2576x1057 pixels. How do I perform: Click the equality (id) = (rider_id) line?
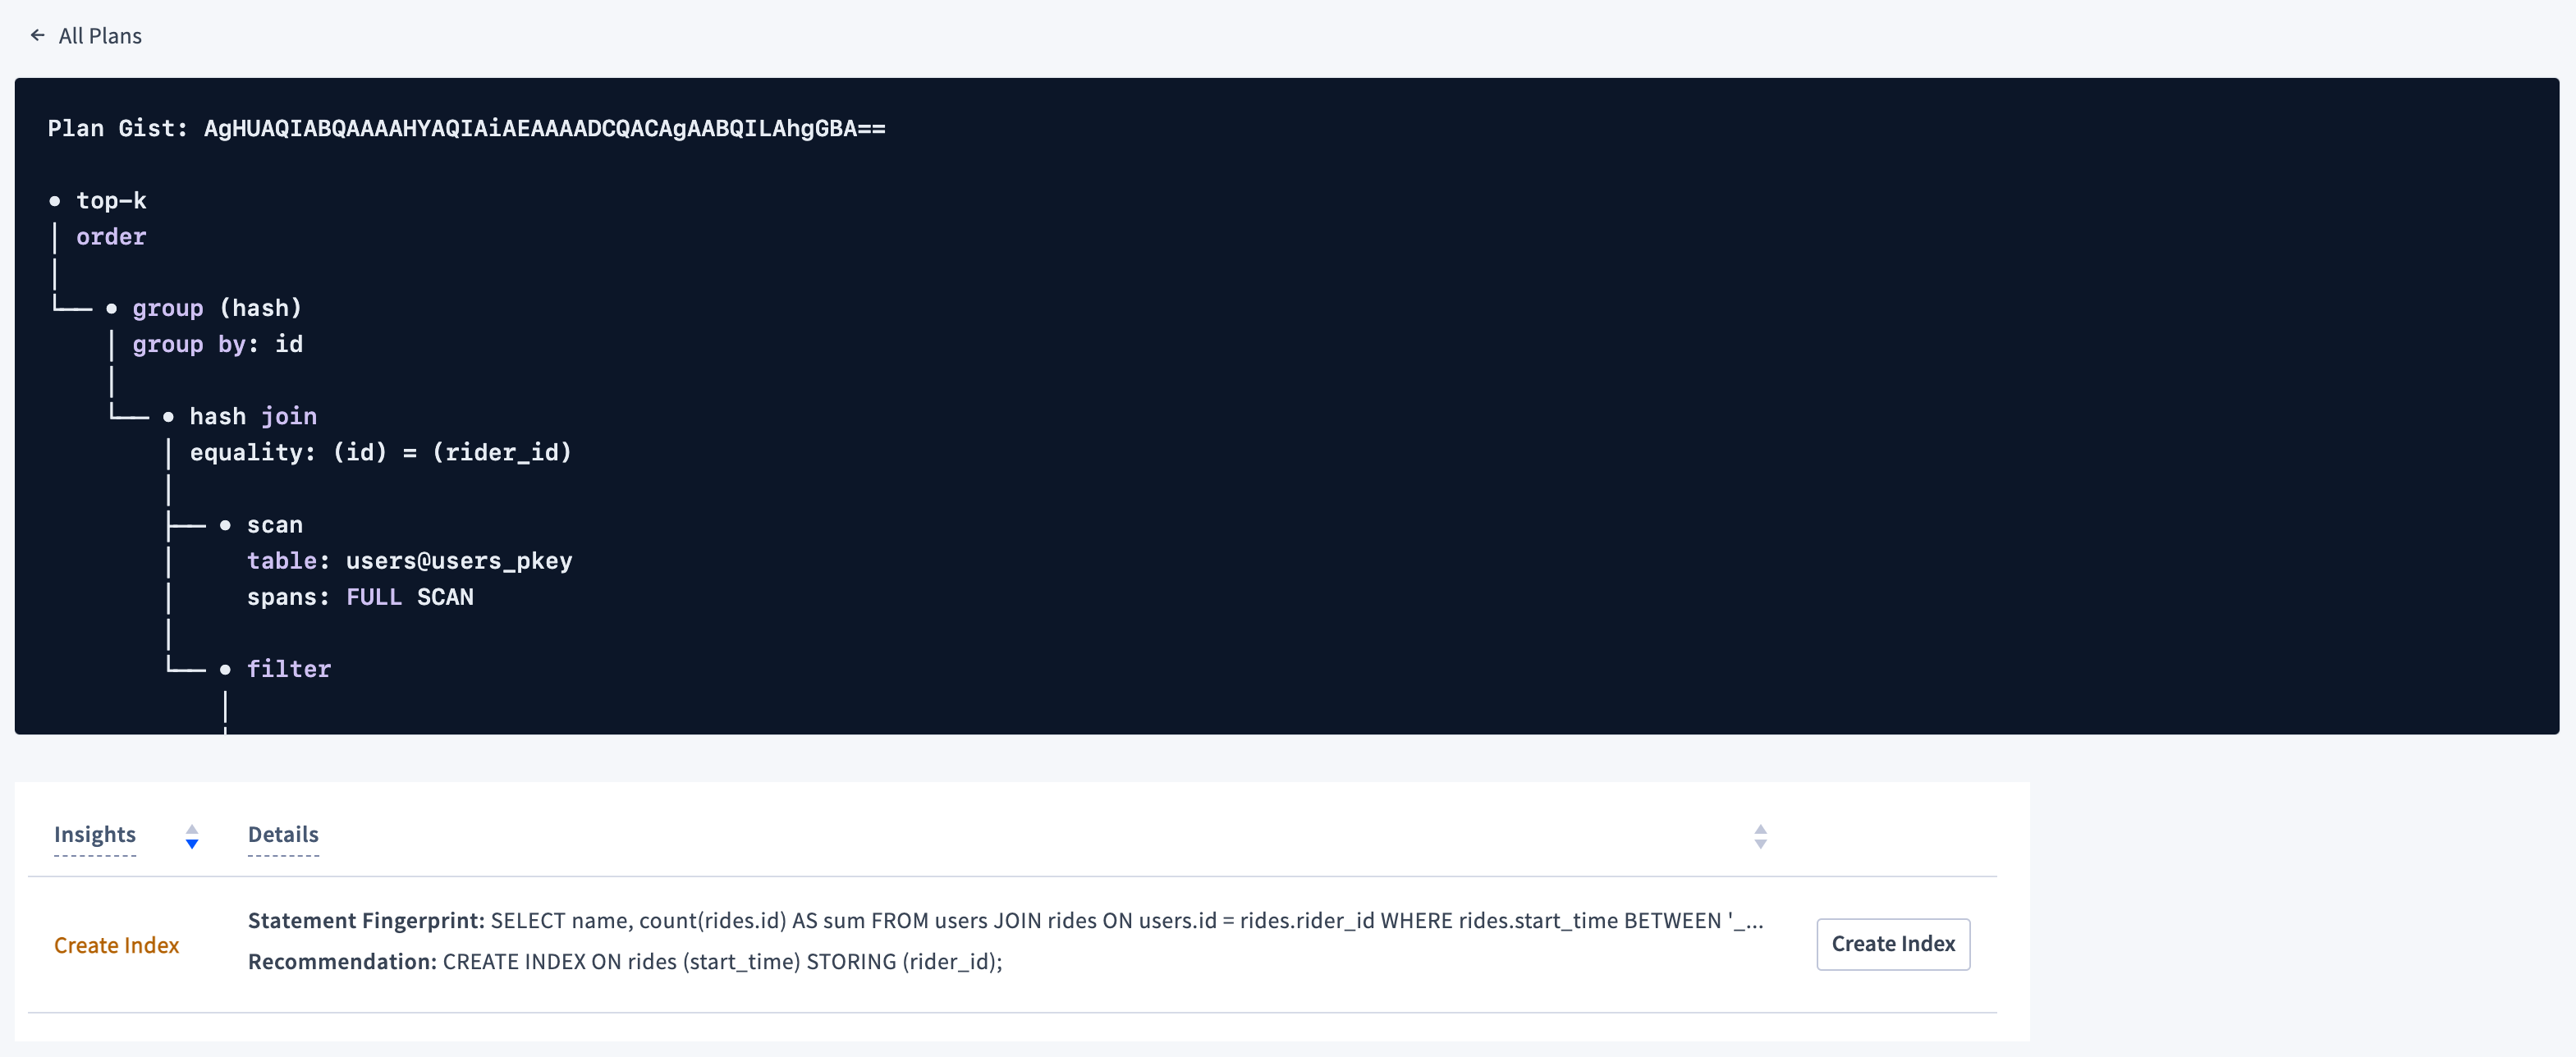tap(380, 452)
